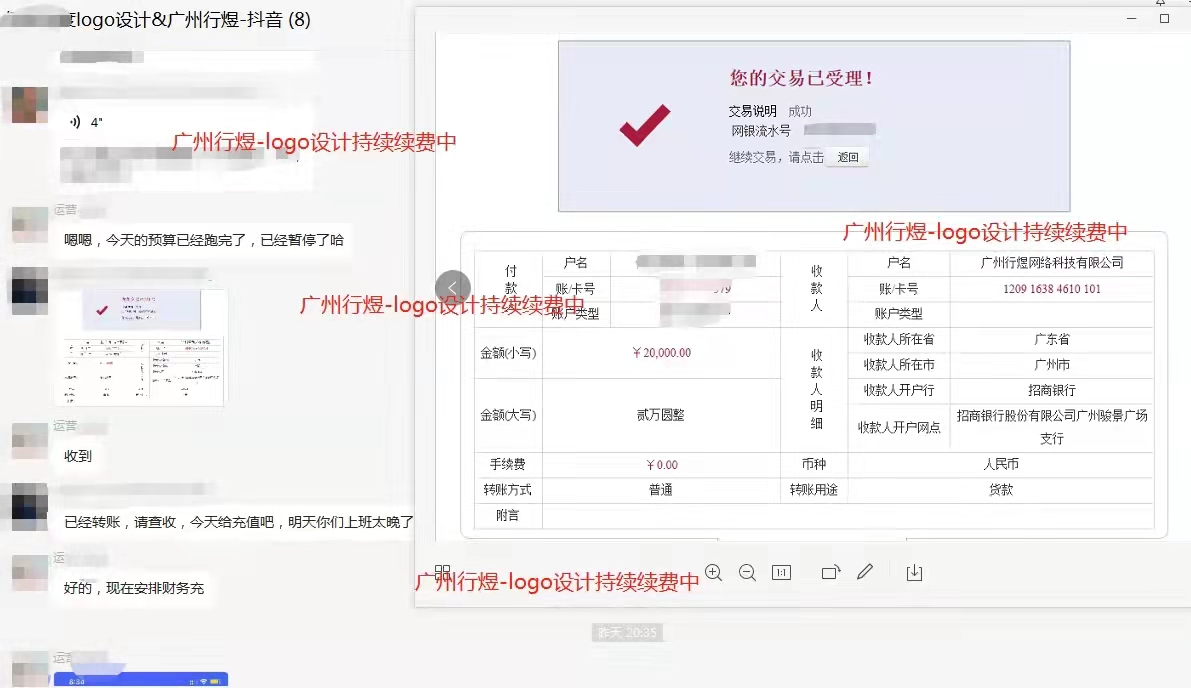Screen dimensions: 1191x688
Task: Select the Zoom In magnifier icon
Action: [714, 572]
